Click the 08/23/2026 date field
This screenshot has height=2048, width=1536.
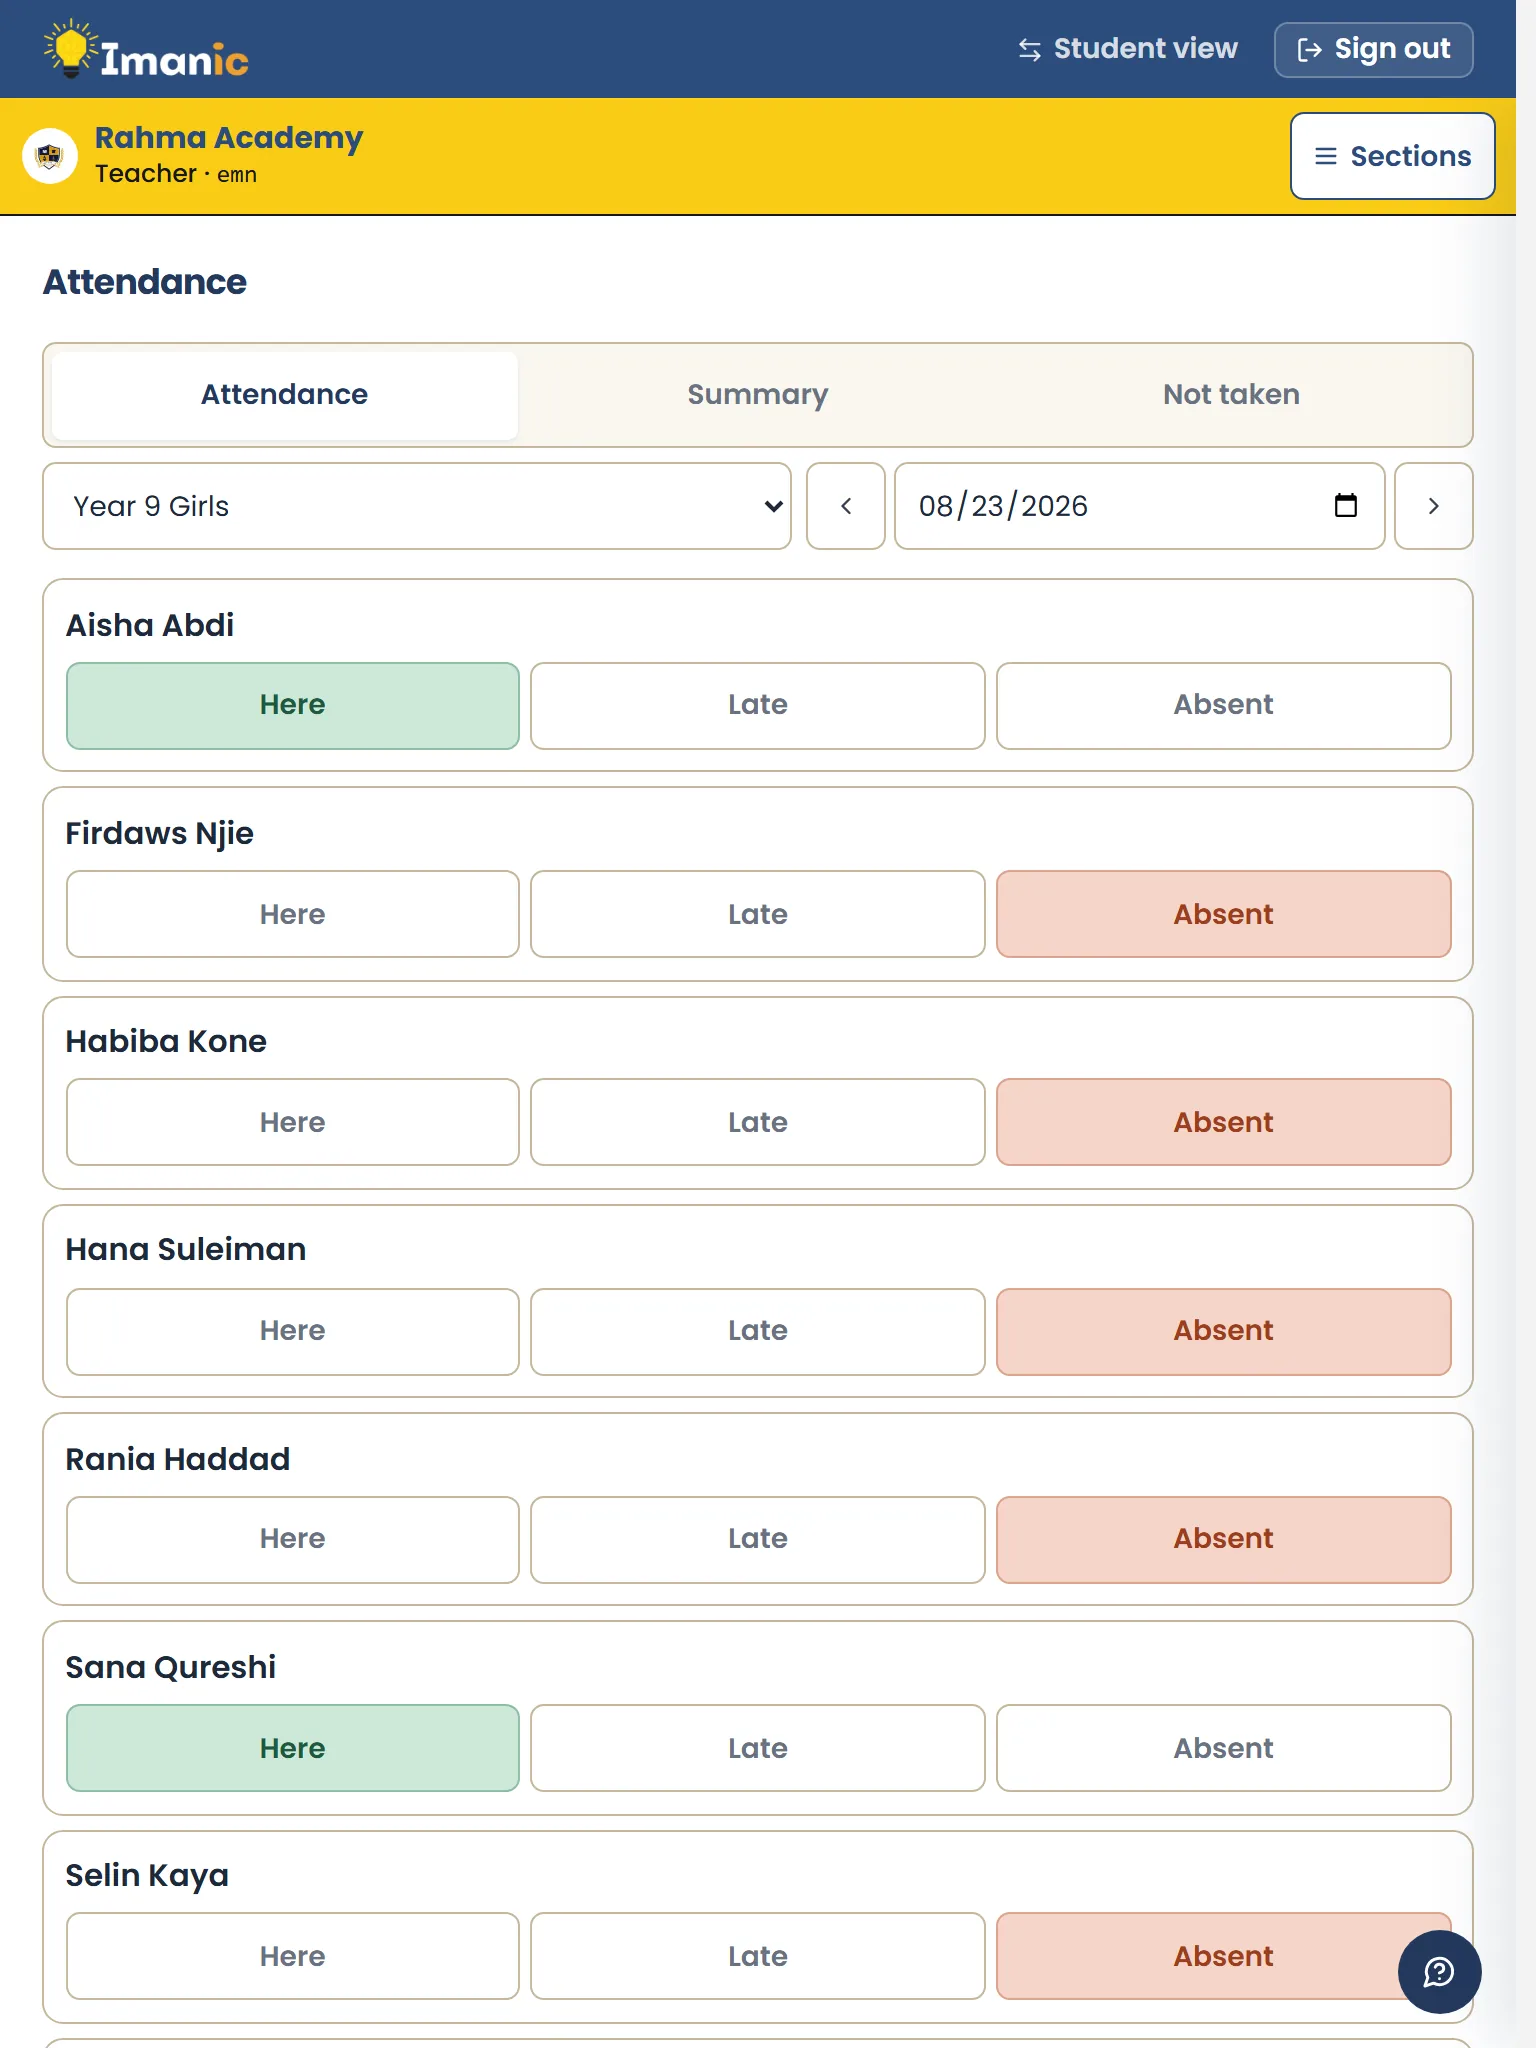[x=1140, y=506]
